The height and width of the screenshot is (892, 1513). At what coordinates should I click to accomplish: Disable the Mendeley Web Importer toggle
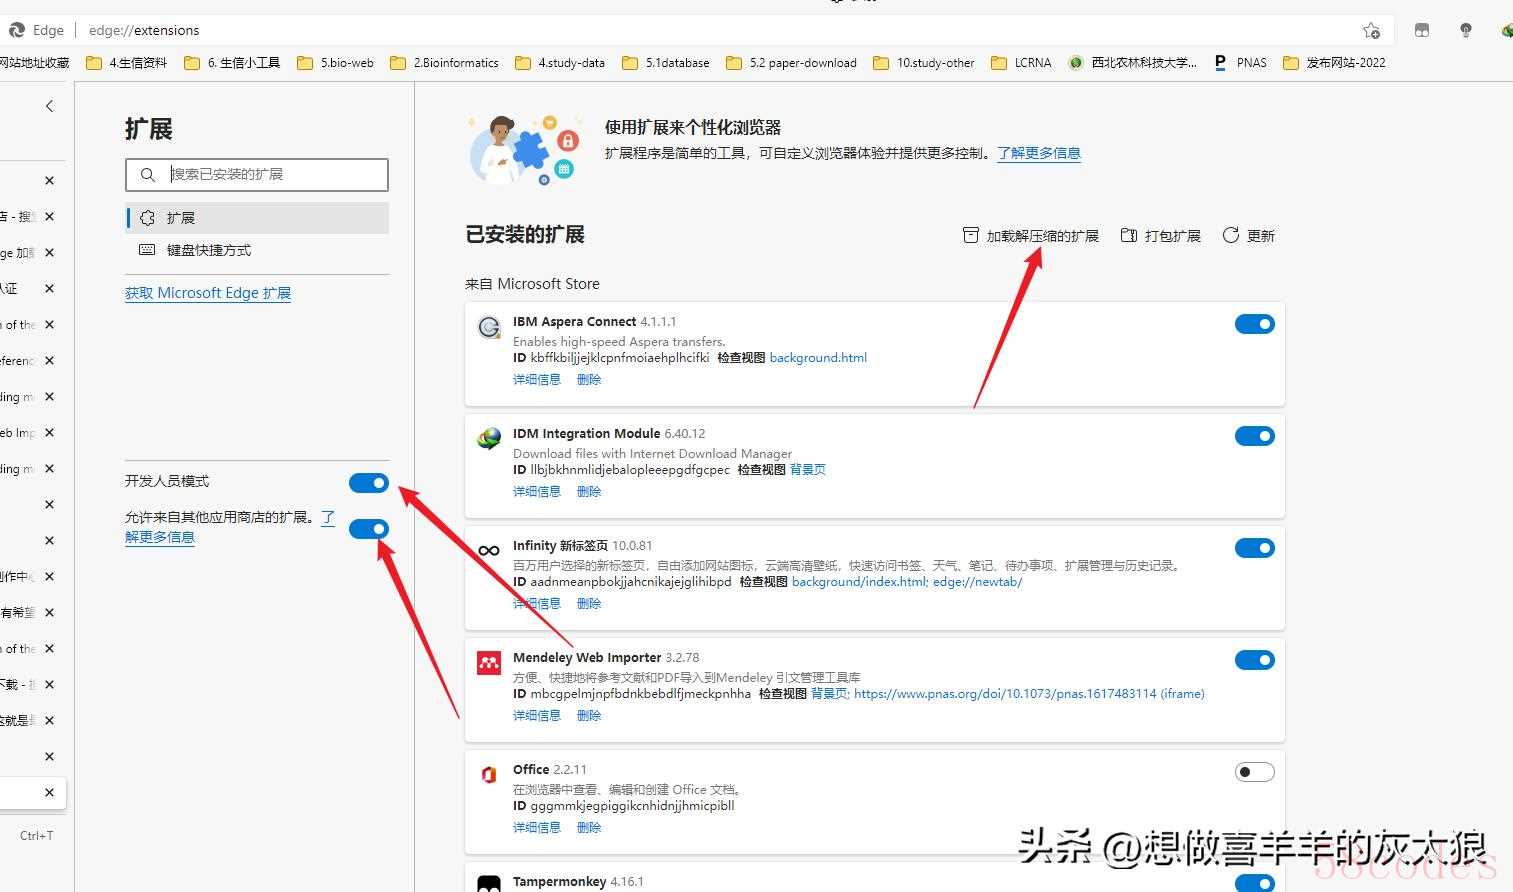(1254, 660)
